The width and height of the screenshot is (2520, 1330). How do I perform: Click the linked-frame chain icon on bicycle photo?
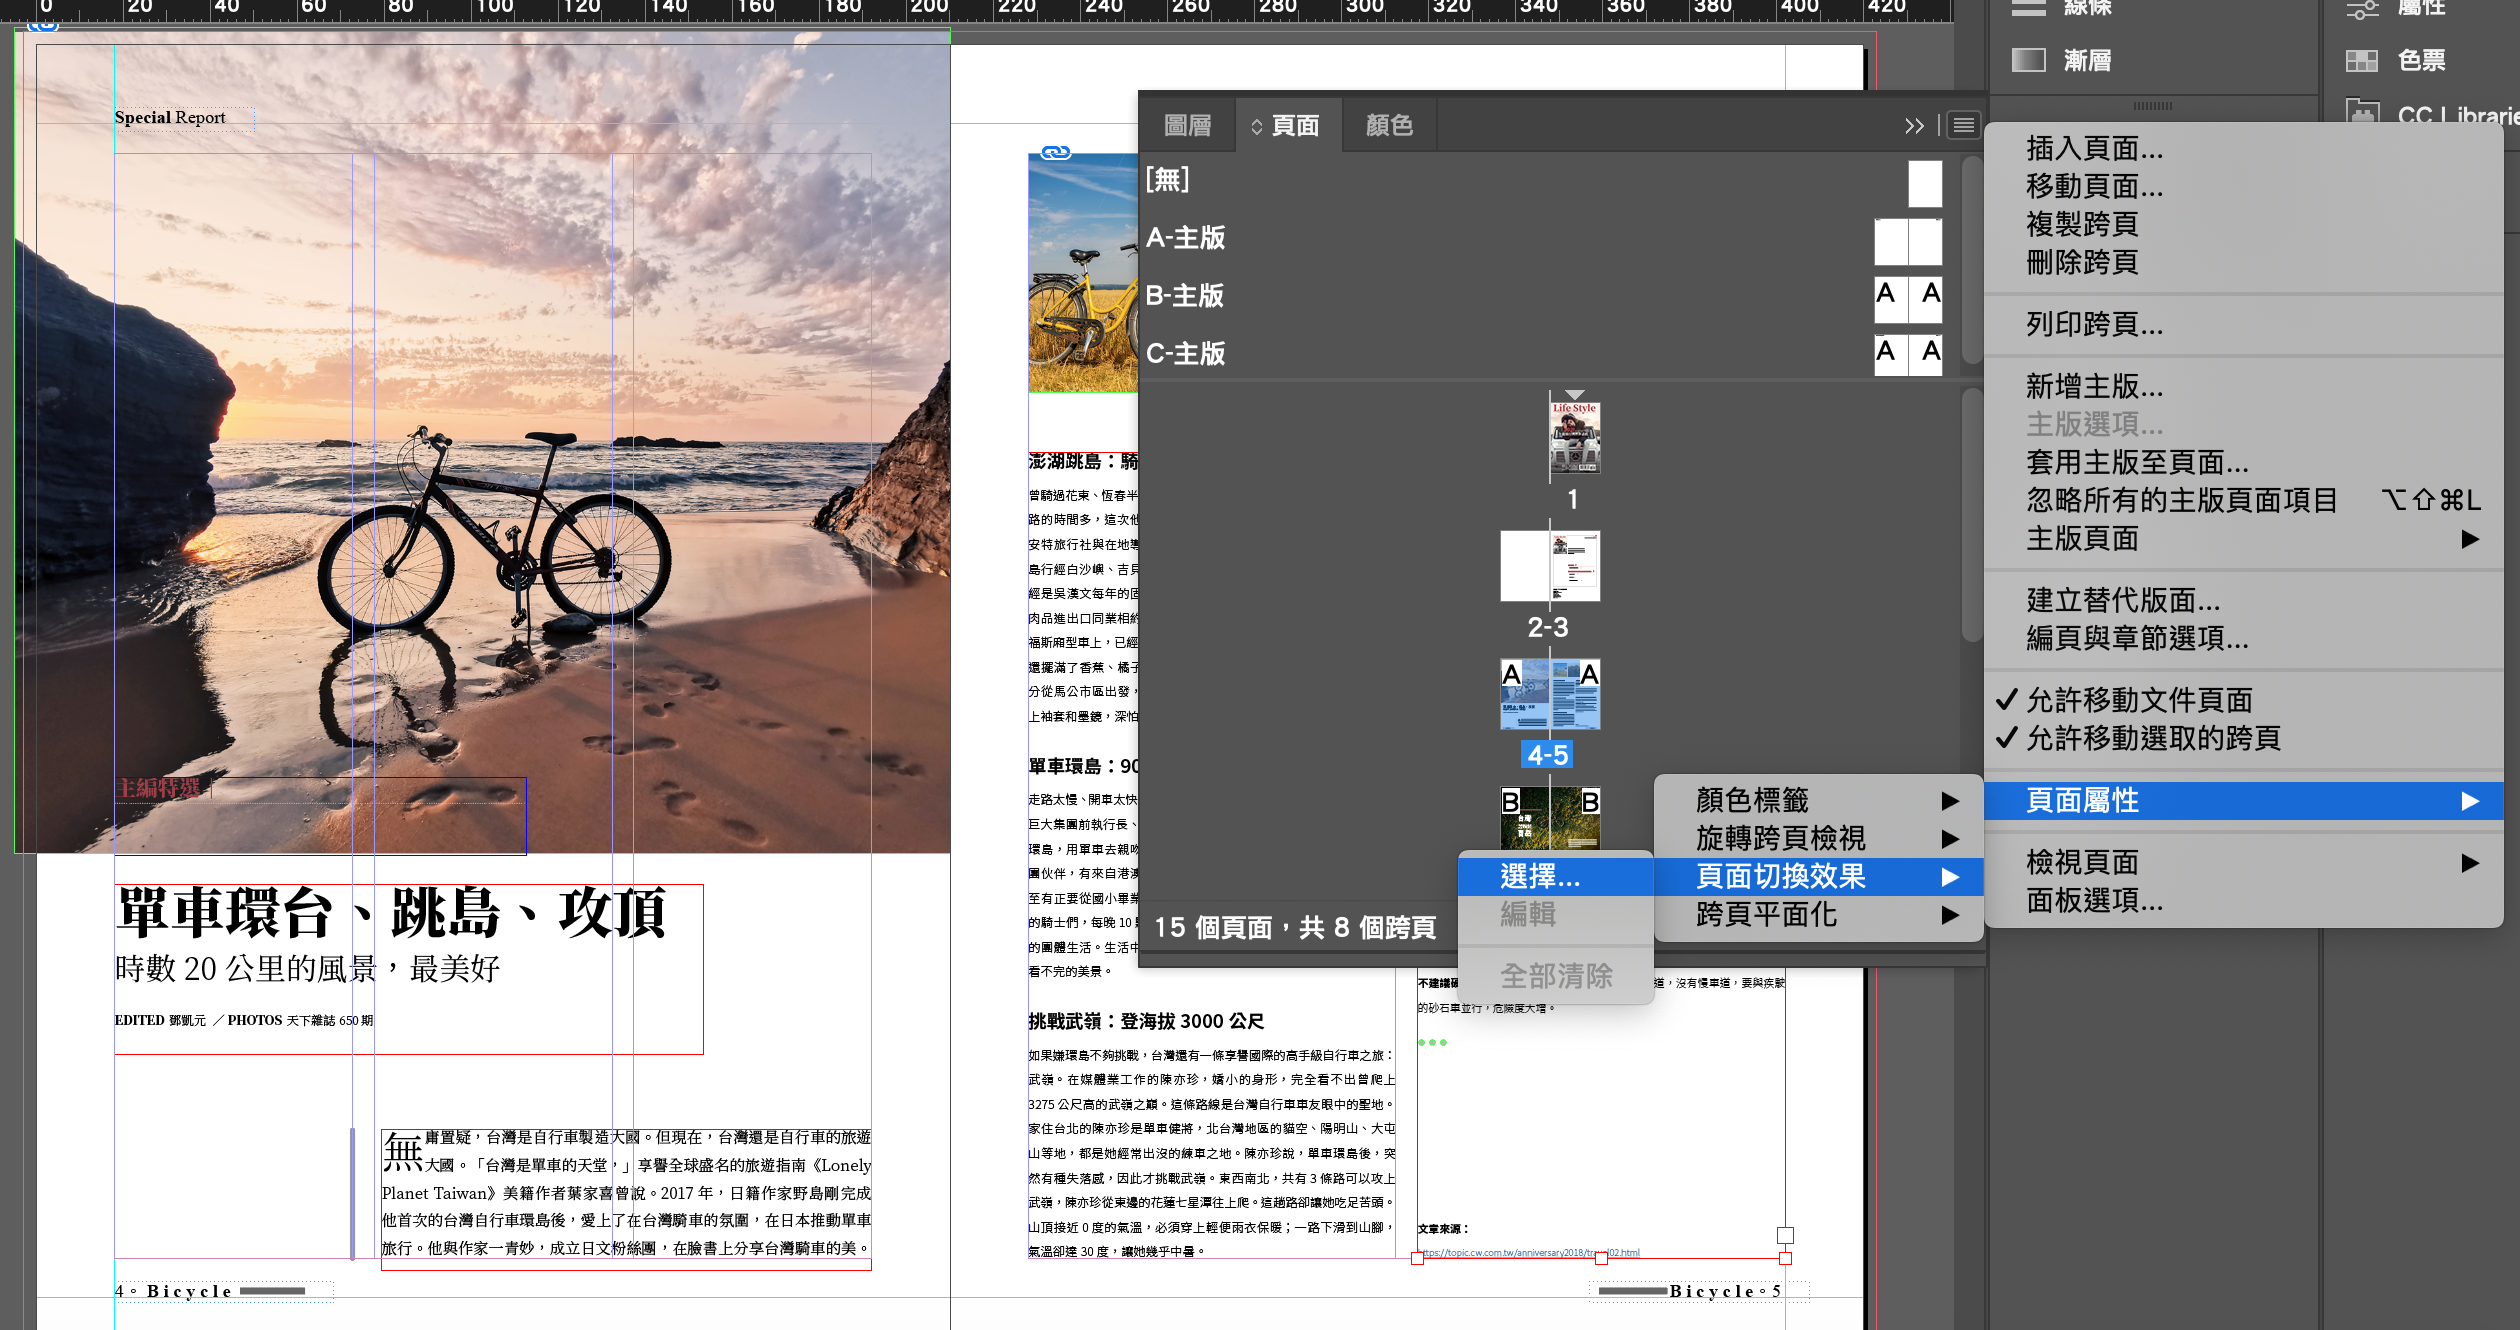tap(1056, 153)
